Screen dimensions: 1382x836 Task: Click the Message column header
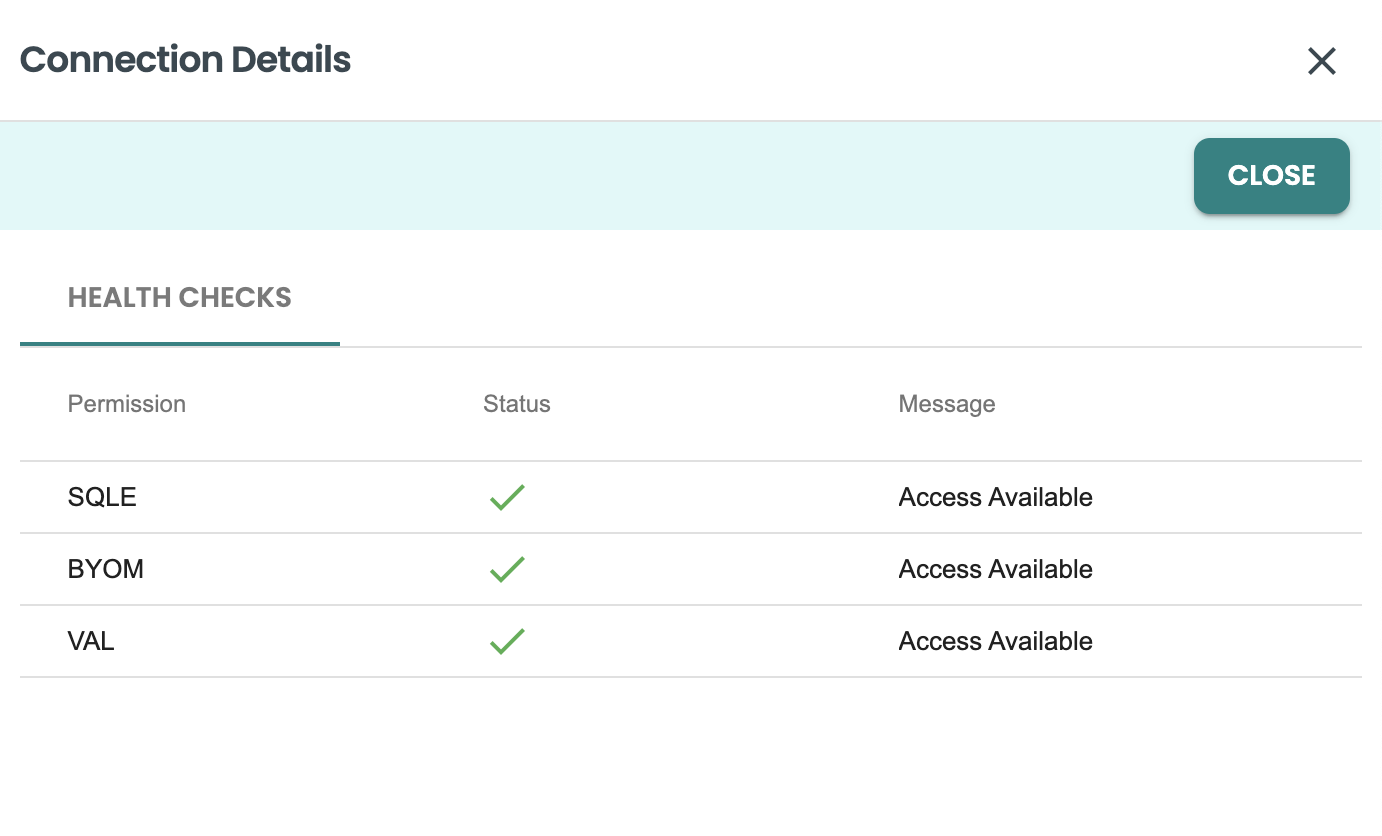tap(947, 404)
